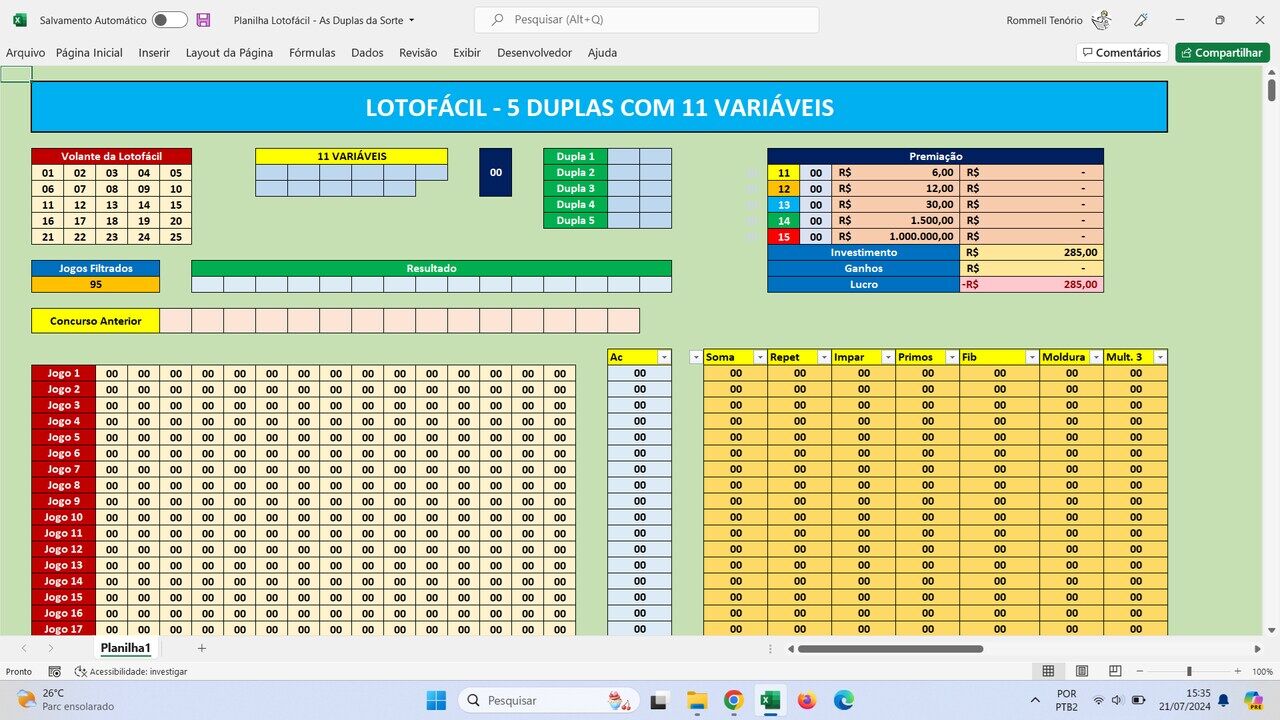Select the Planilha1 sheet tab

pyautogui.click(x=125, y=648)
